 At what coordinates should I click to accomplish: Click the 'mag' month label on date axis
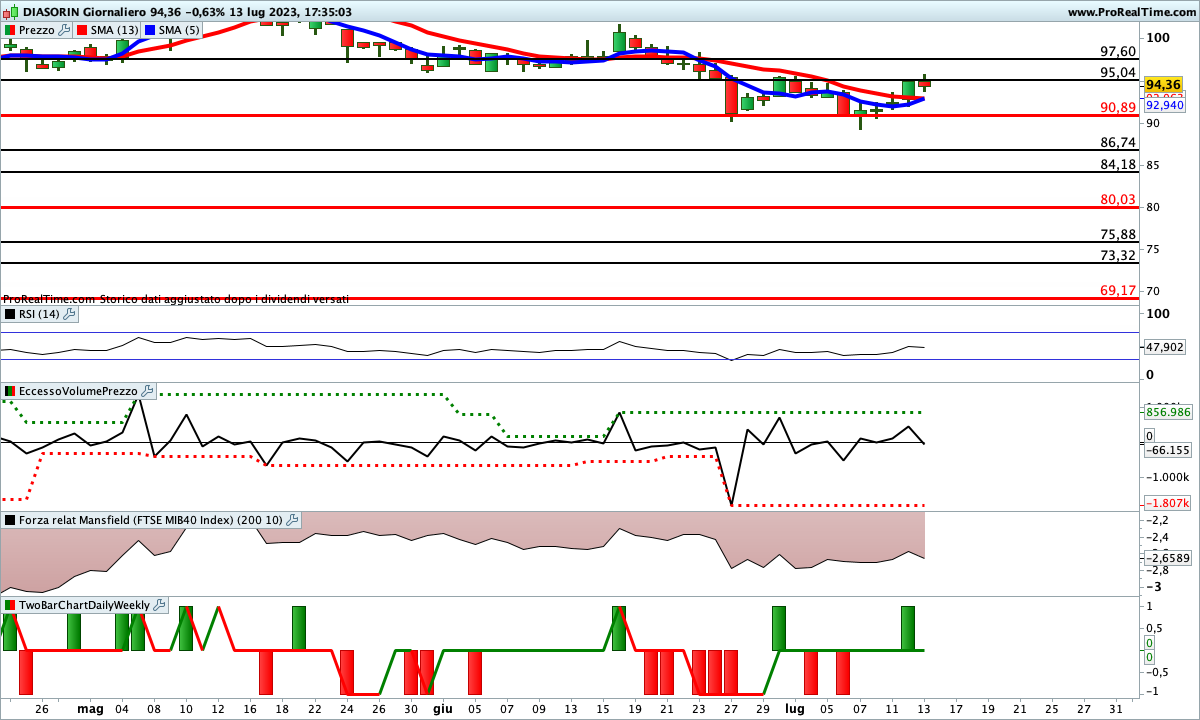tap(90, 709)
